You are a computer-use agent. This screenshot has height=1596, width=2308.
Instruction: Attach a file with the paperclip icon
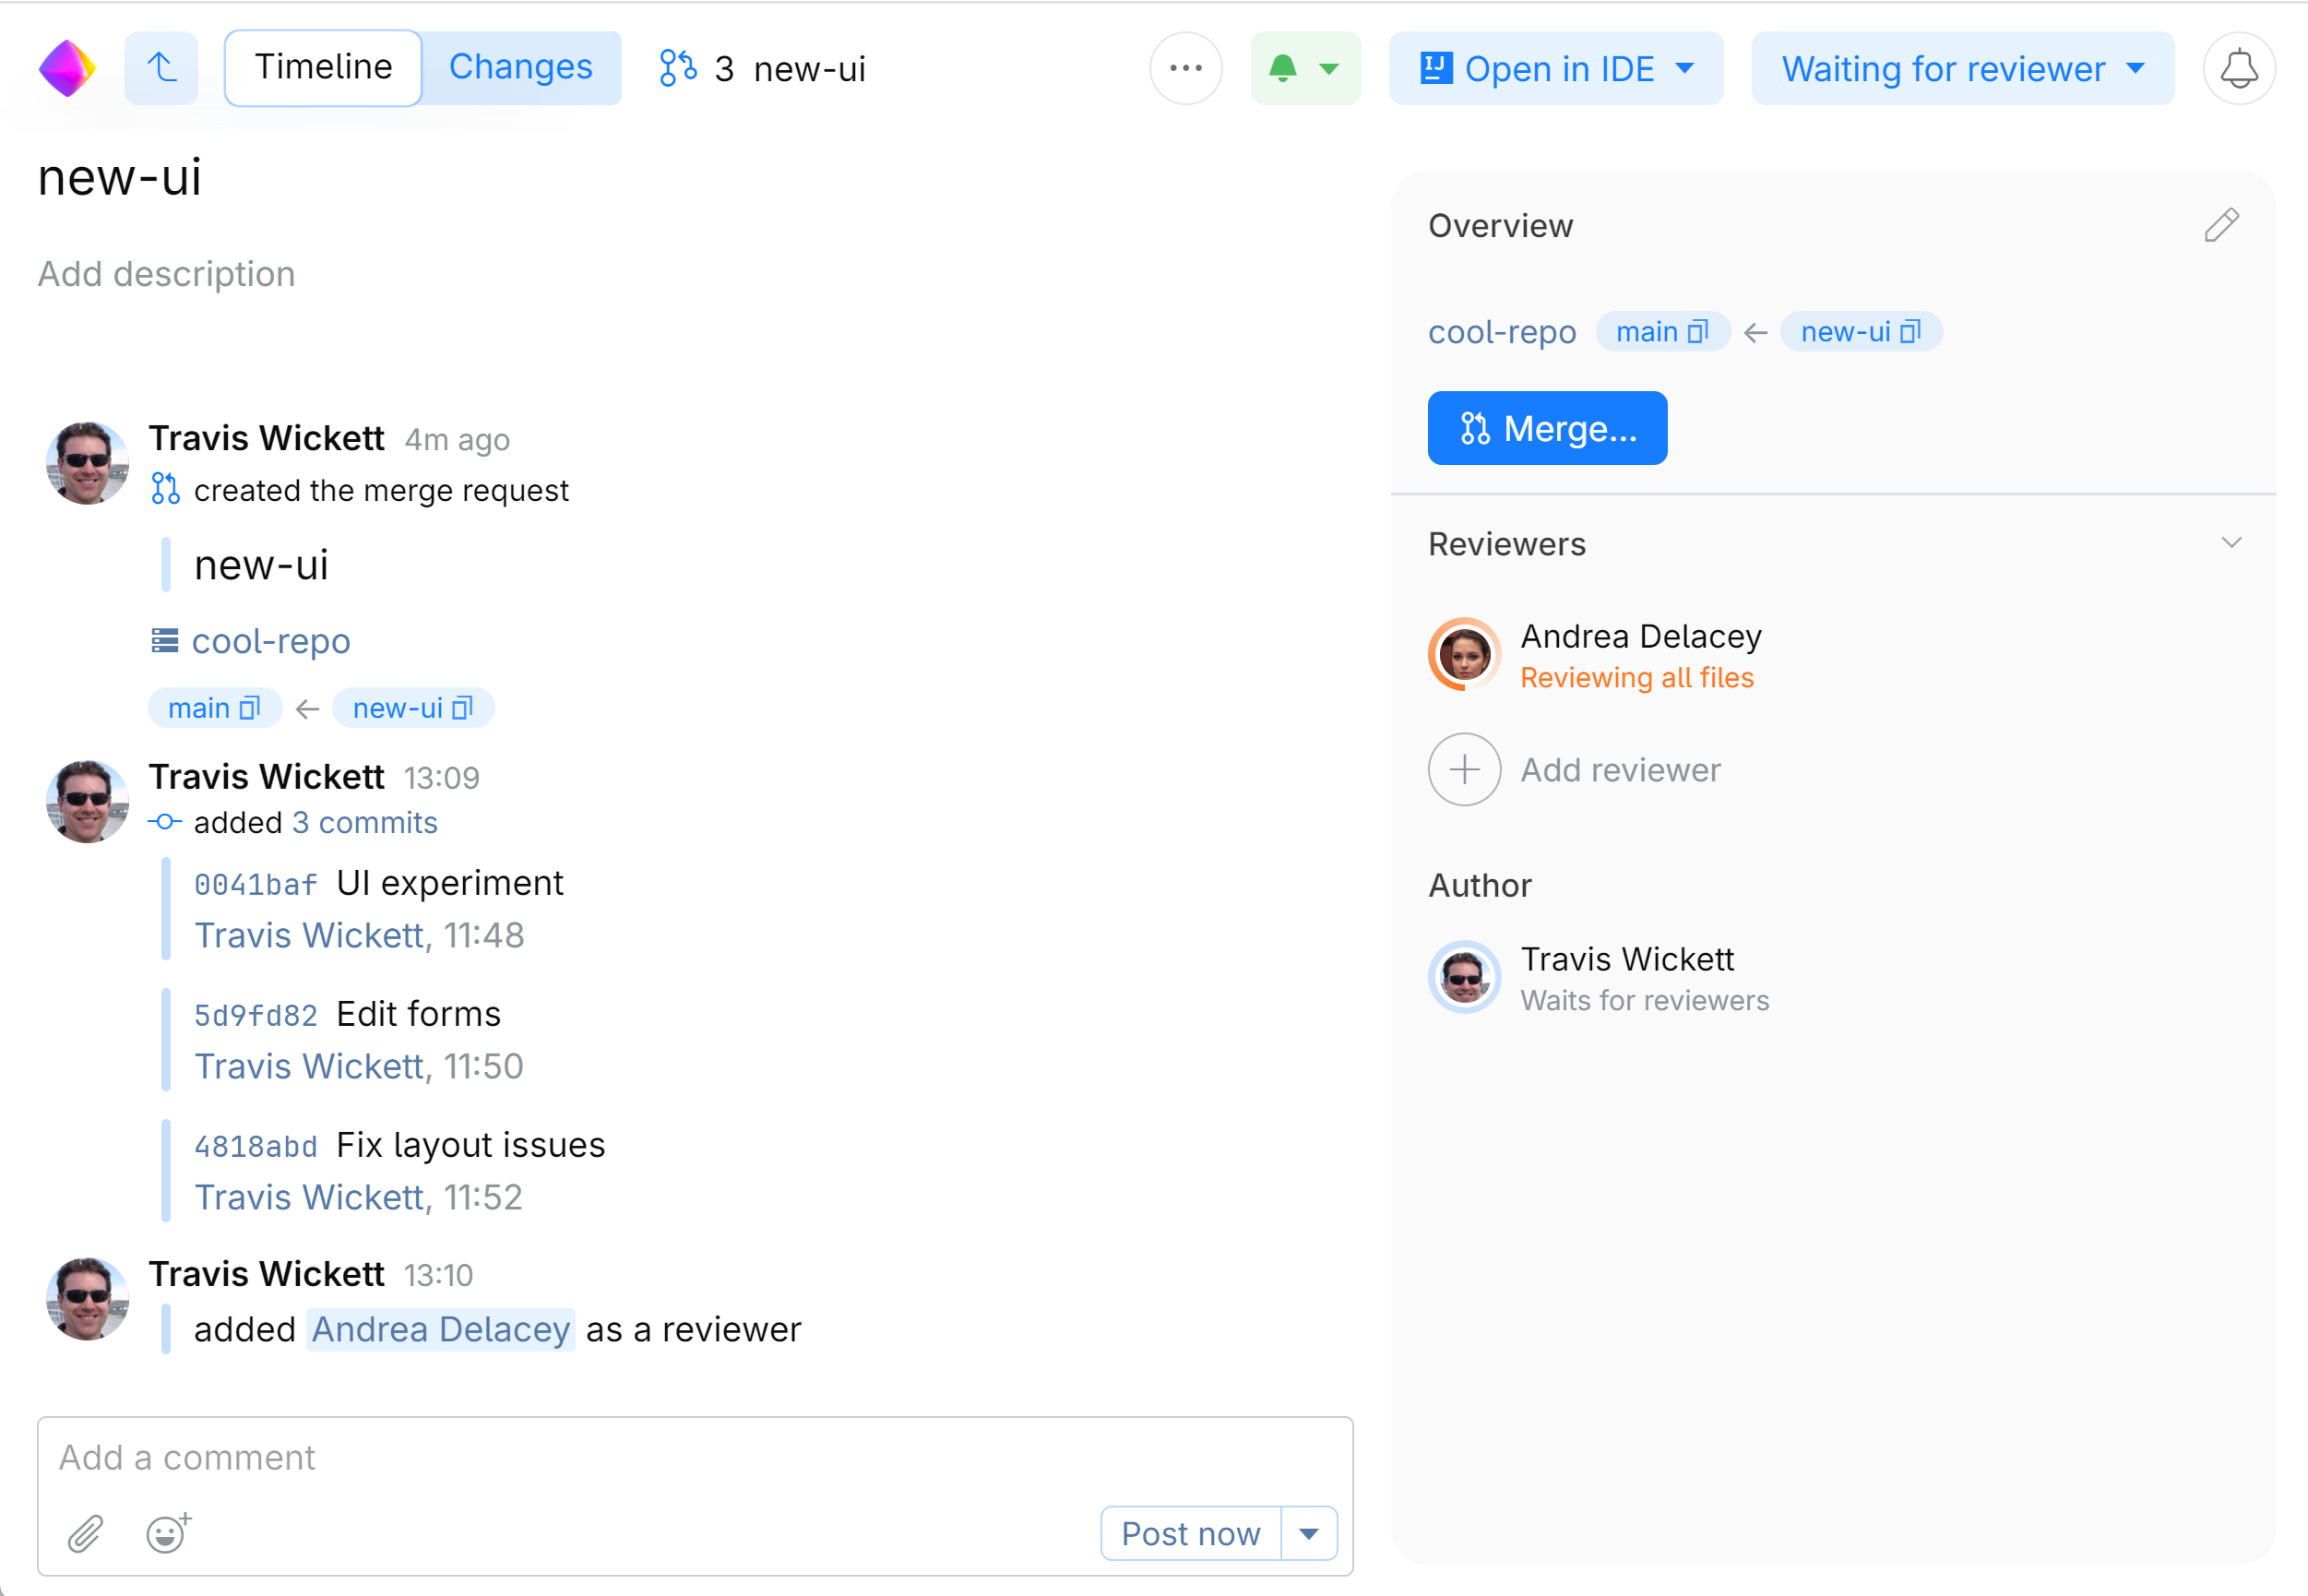pos(86,1533)
